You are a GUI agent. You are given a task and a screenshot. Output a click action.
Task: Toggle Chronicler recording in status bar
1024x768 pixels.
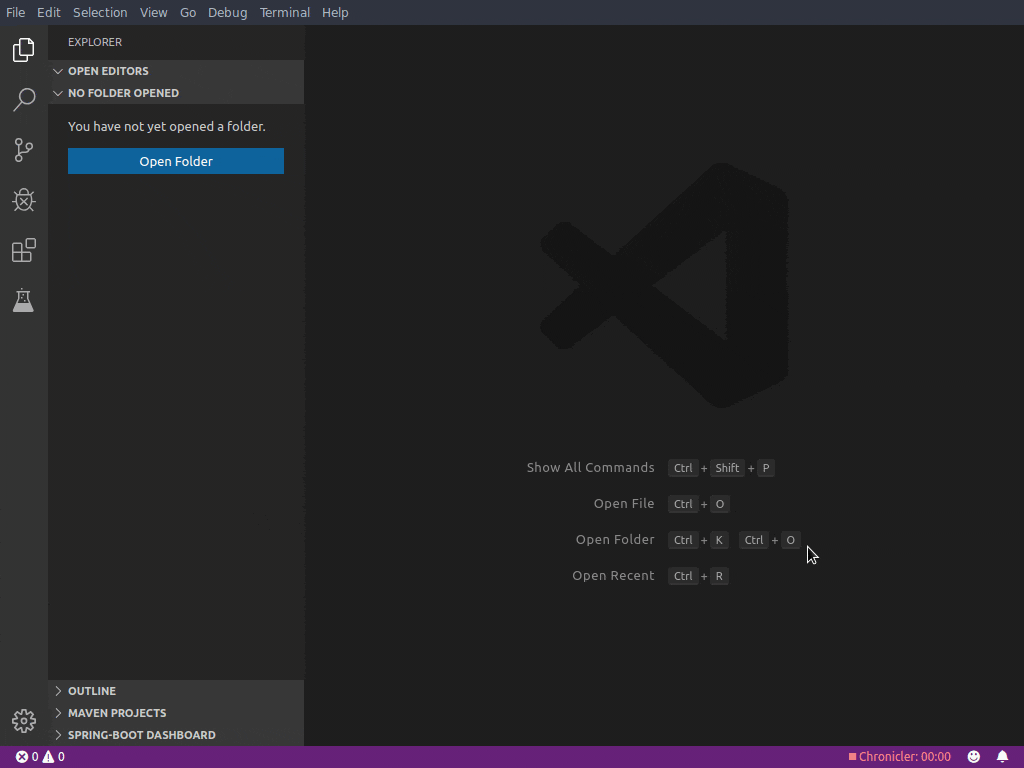coord(899,757)
